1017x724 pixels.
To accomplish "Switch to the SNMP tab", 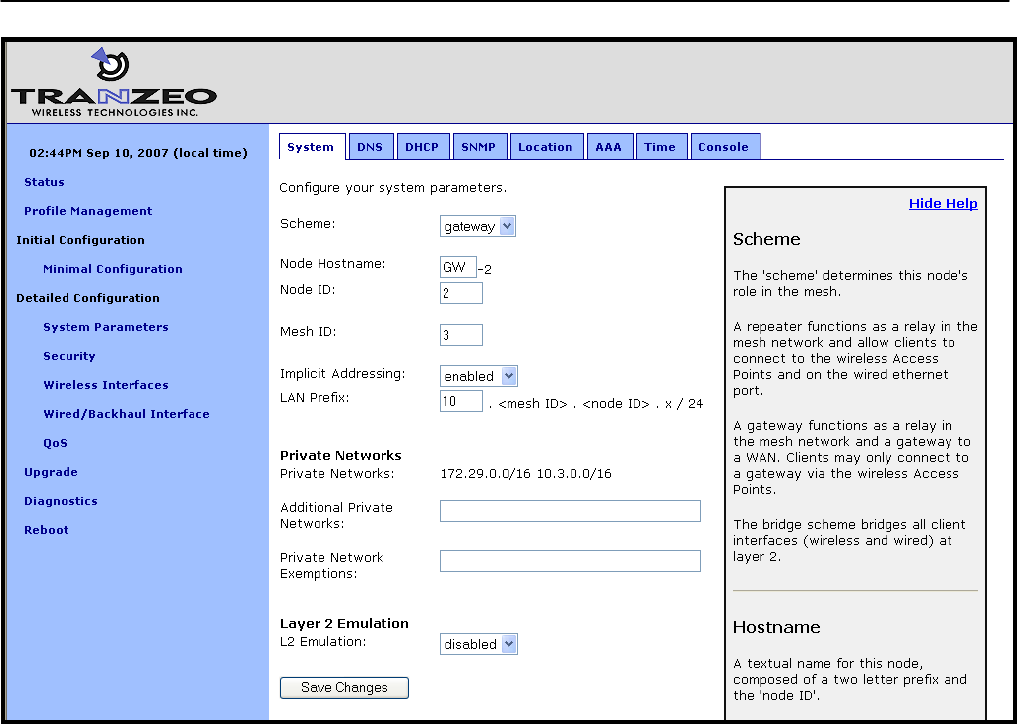I will 479,147.
